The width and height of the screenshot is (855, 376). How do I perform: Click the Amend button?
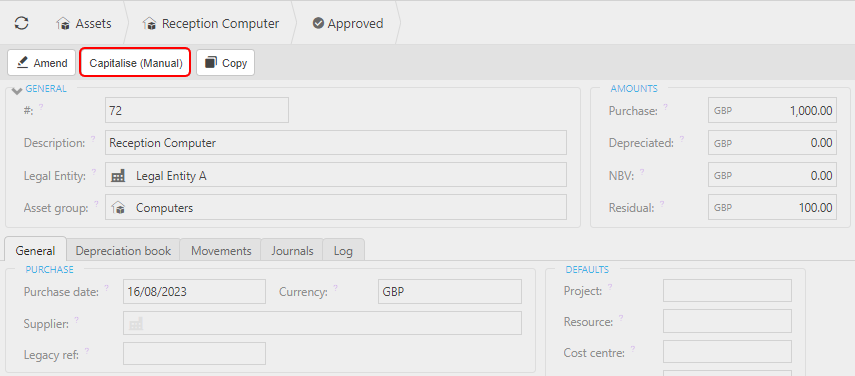coord(41,63)
